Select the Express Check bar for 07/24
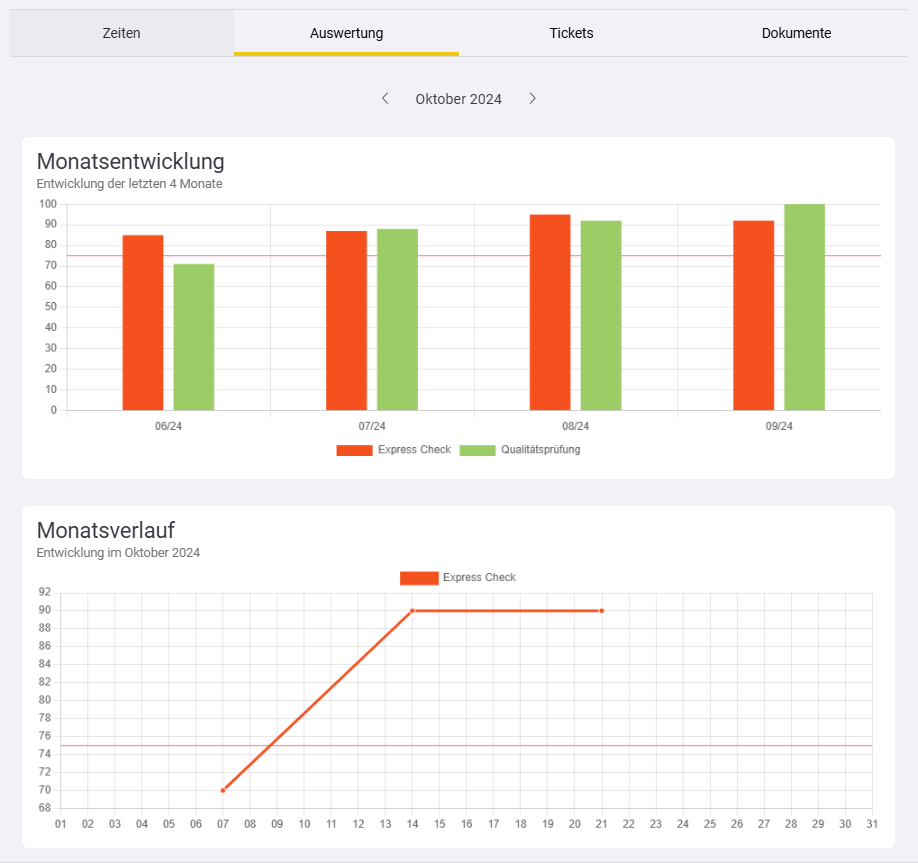 [x=346, y=320]
